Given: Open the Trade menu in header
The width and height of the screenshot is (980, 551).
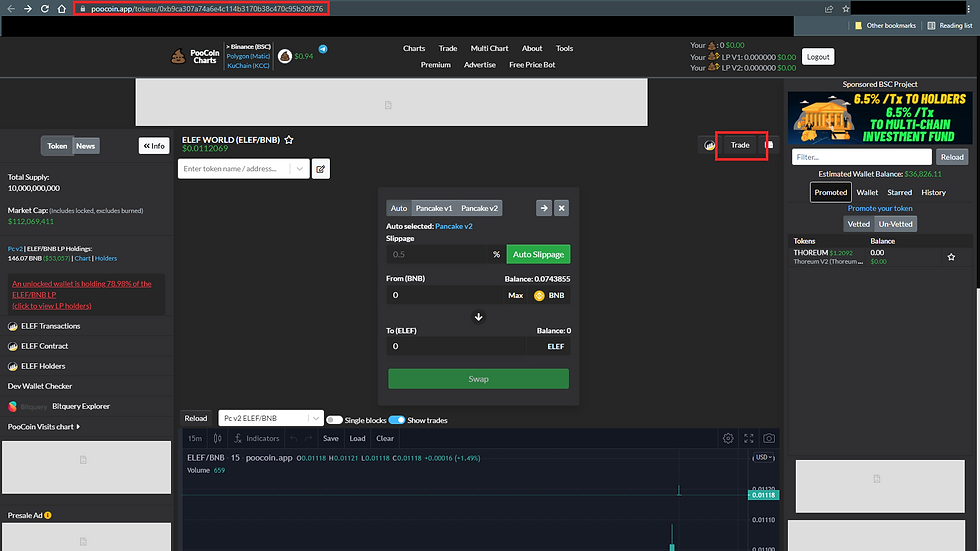Looking at the screenshot, I should (448, 48).
